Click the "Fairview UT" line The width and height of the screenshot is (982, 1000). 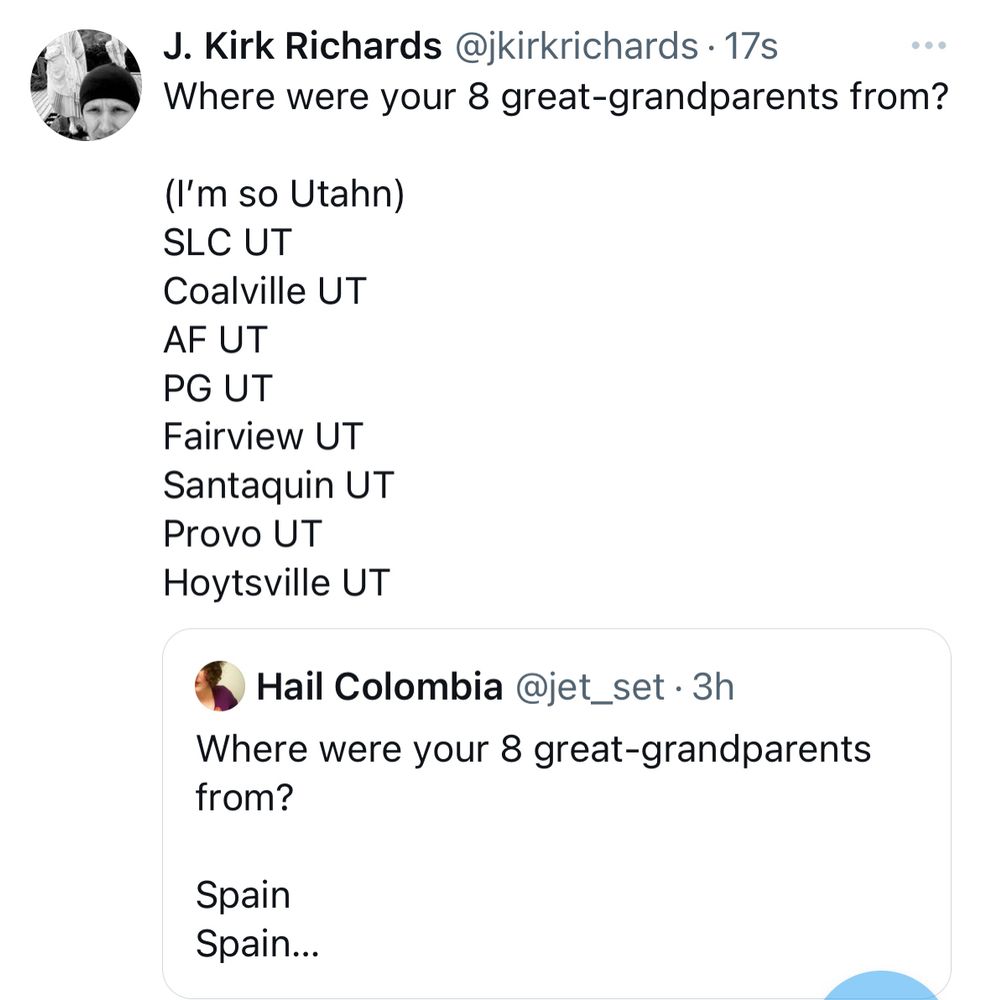[x=263, y=437]
